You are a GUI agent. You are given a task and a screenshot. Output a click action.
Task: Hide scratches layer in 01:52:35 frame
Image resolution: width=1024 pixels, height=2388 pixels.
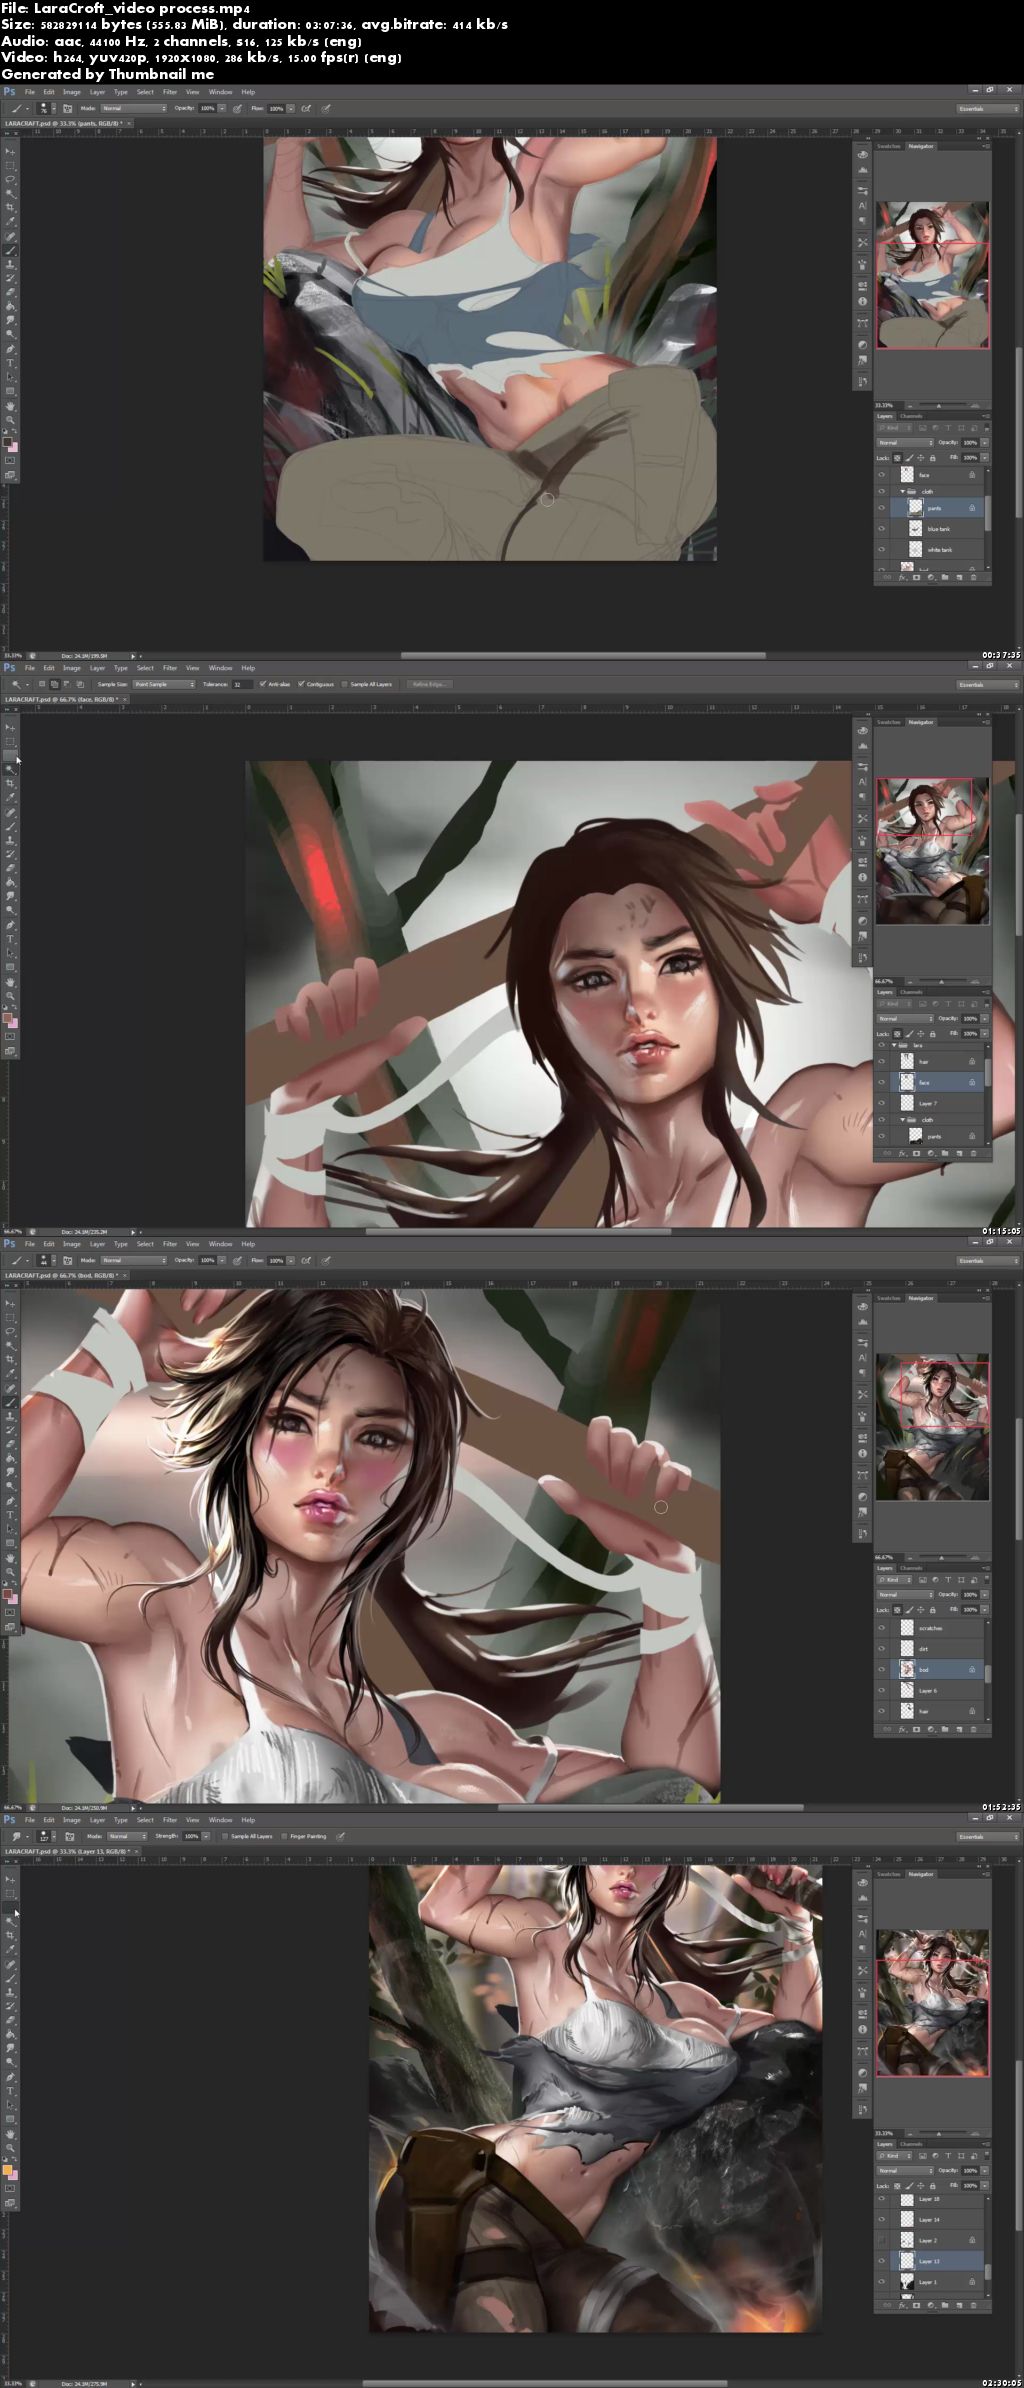tap(881, 1628)
